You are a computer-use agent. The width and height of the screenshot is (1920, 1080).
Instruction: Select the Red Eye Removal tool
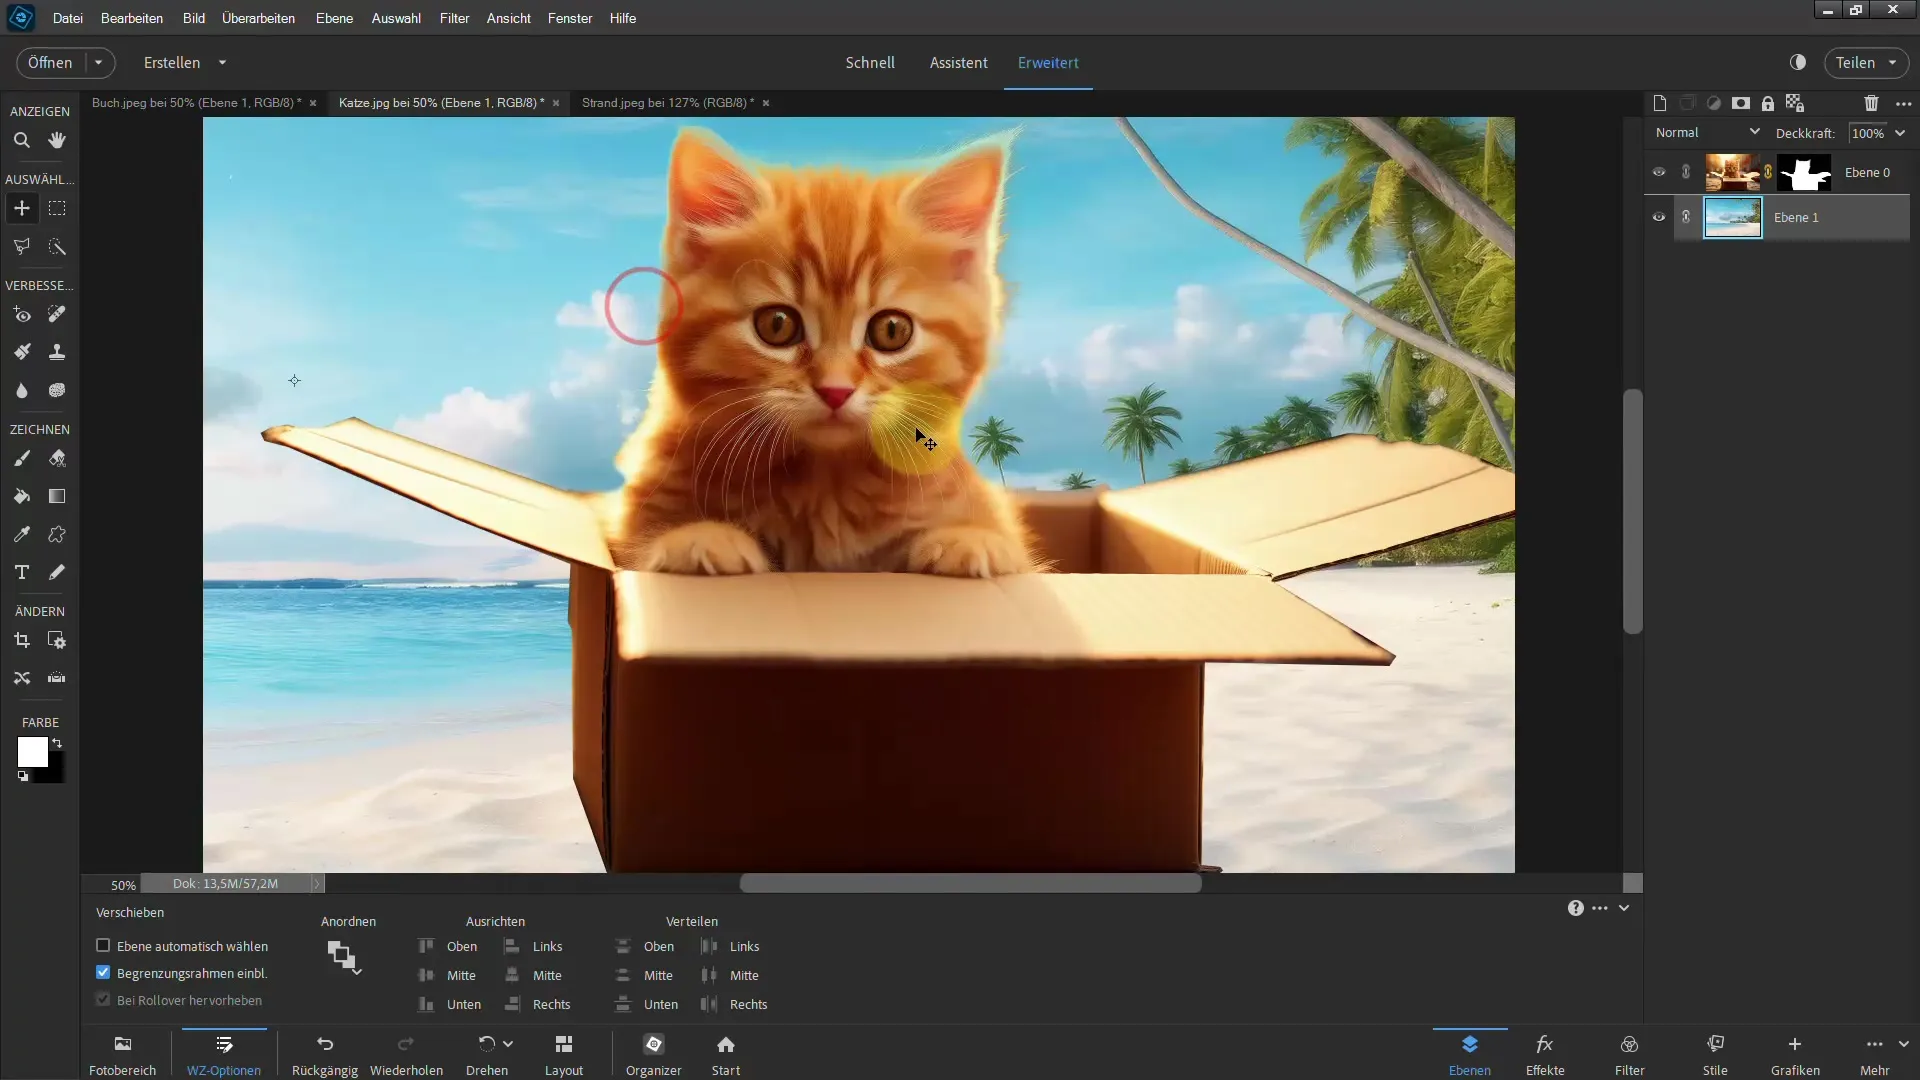click(21, 314)
